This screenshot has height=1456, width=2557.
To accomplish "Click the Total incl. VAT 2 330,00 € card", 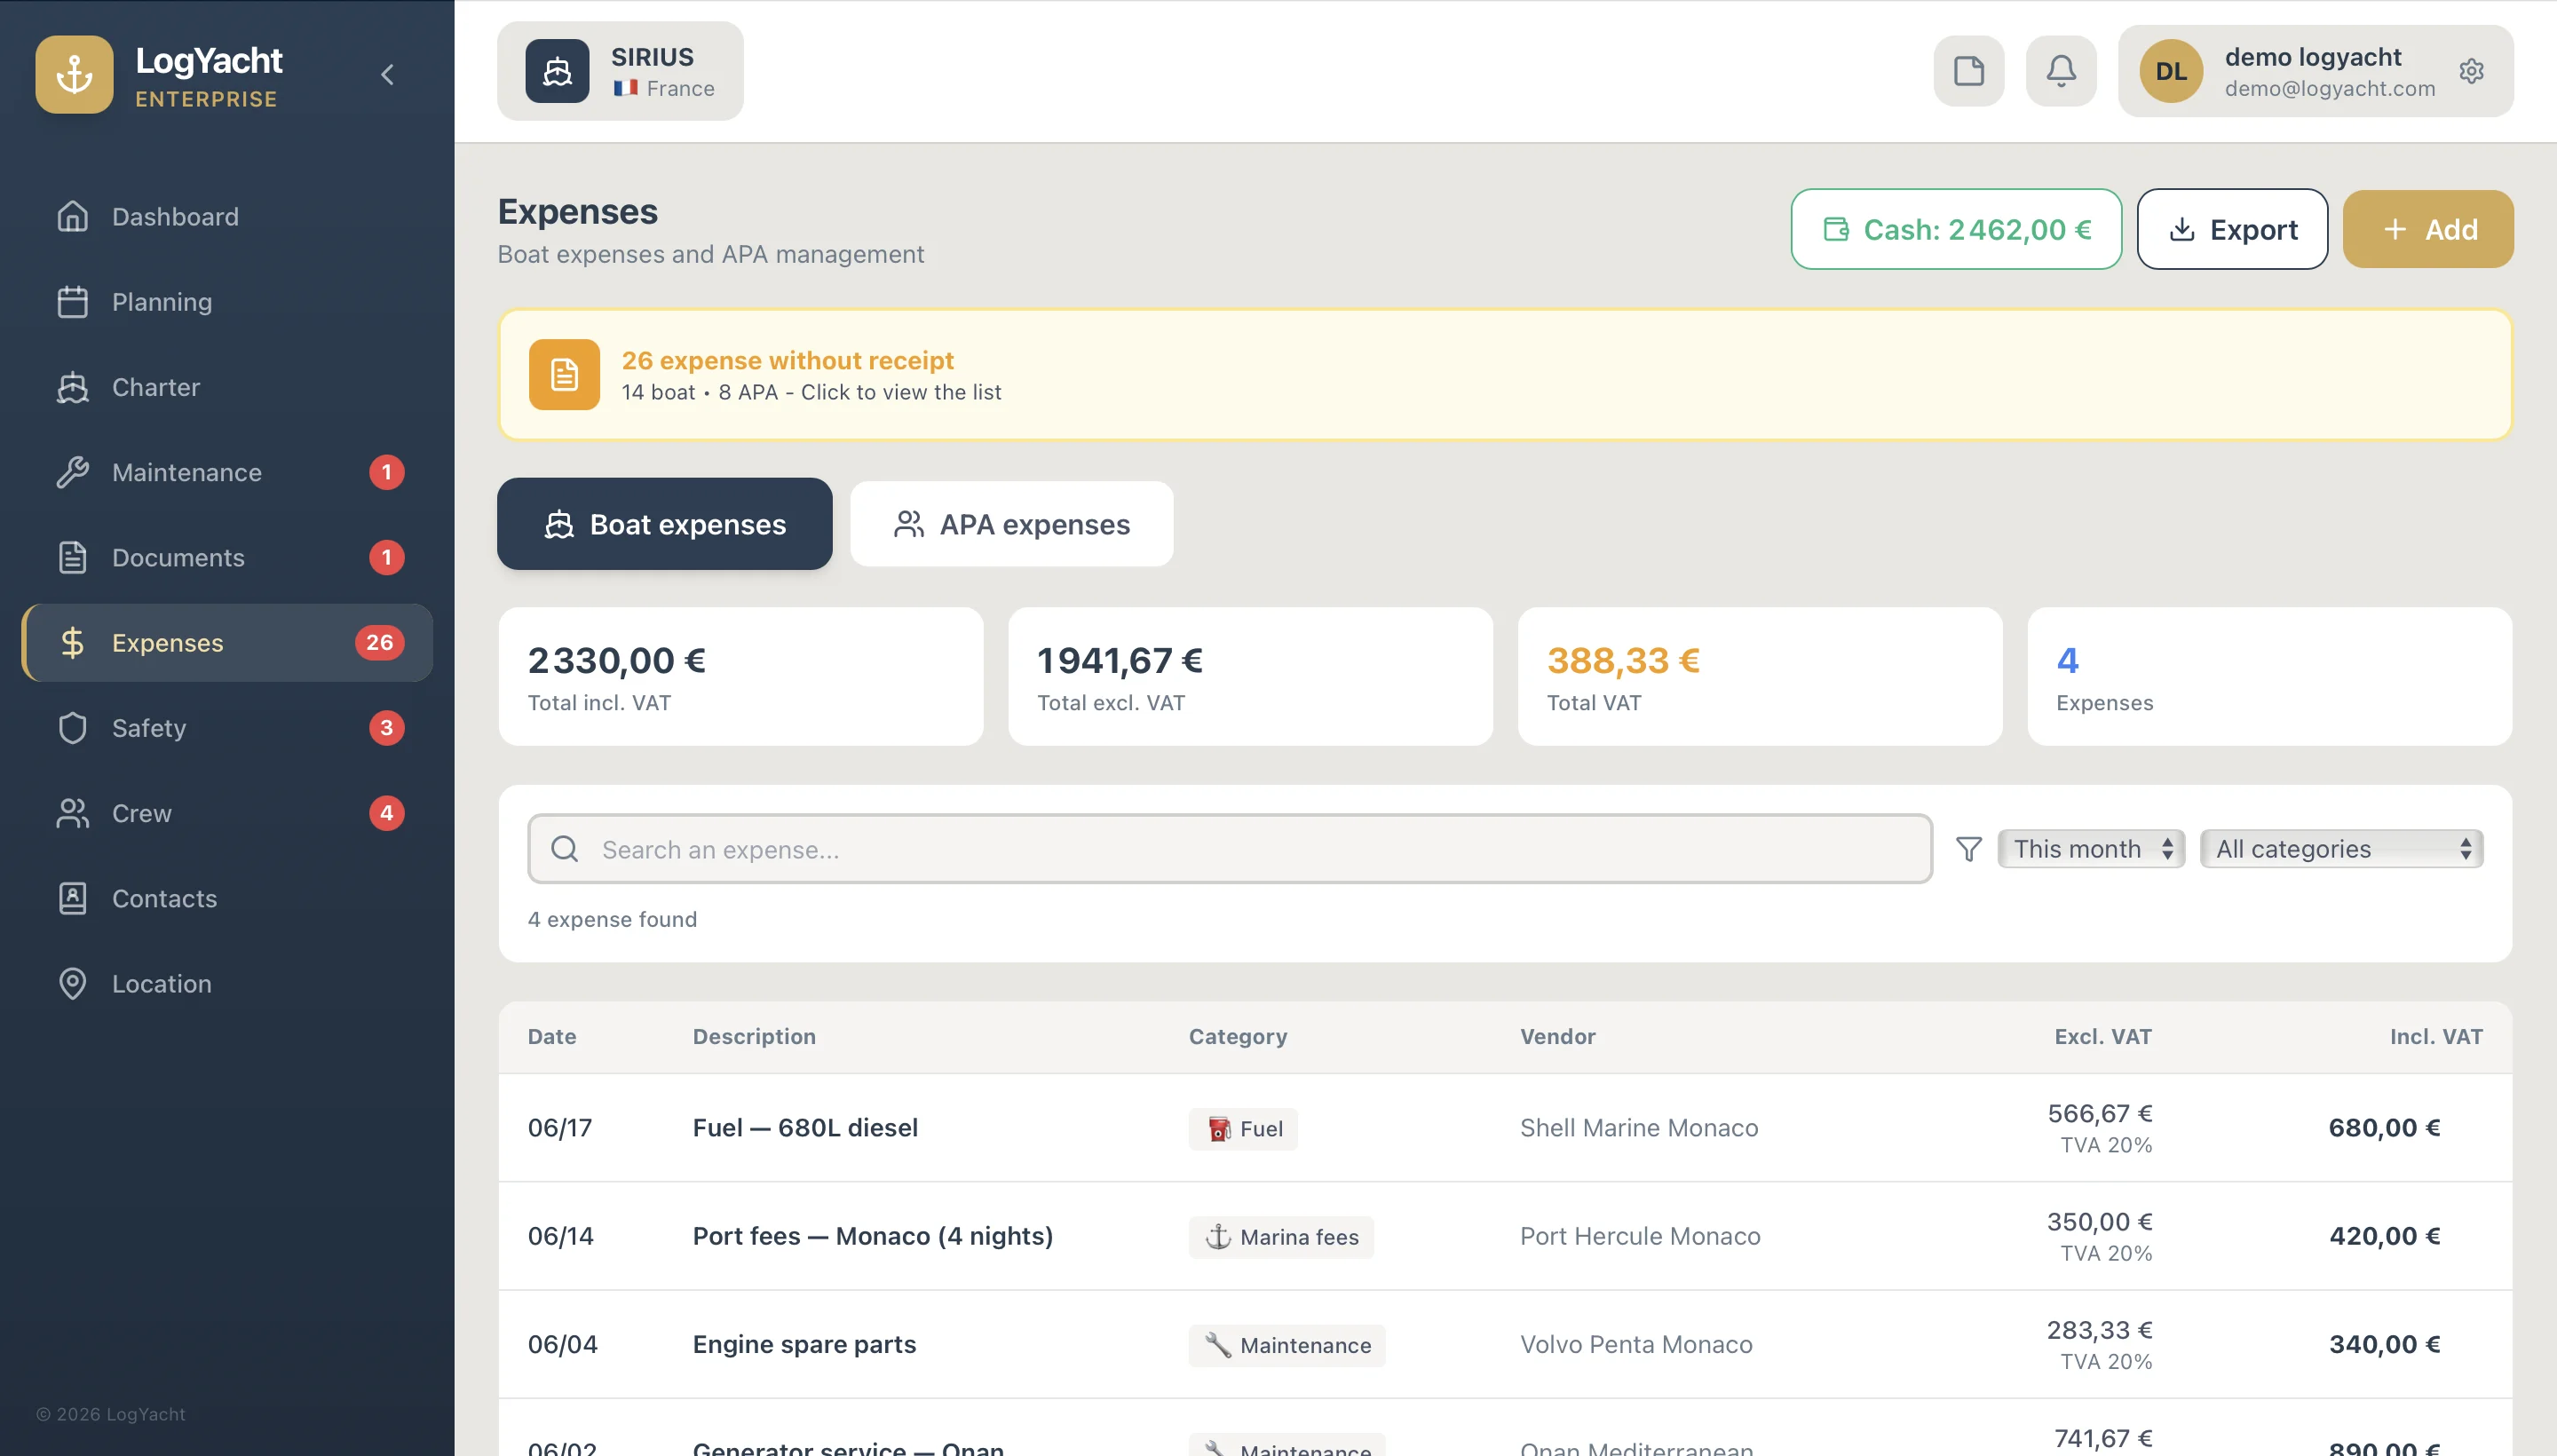I will tap(741, 676).
